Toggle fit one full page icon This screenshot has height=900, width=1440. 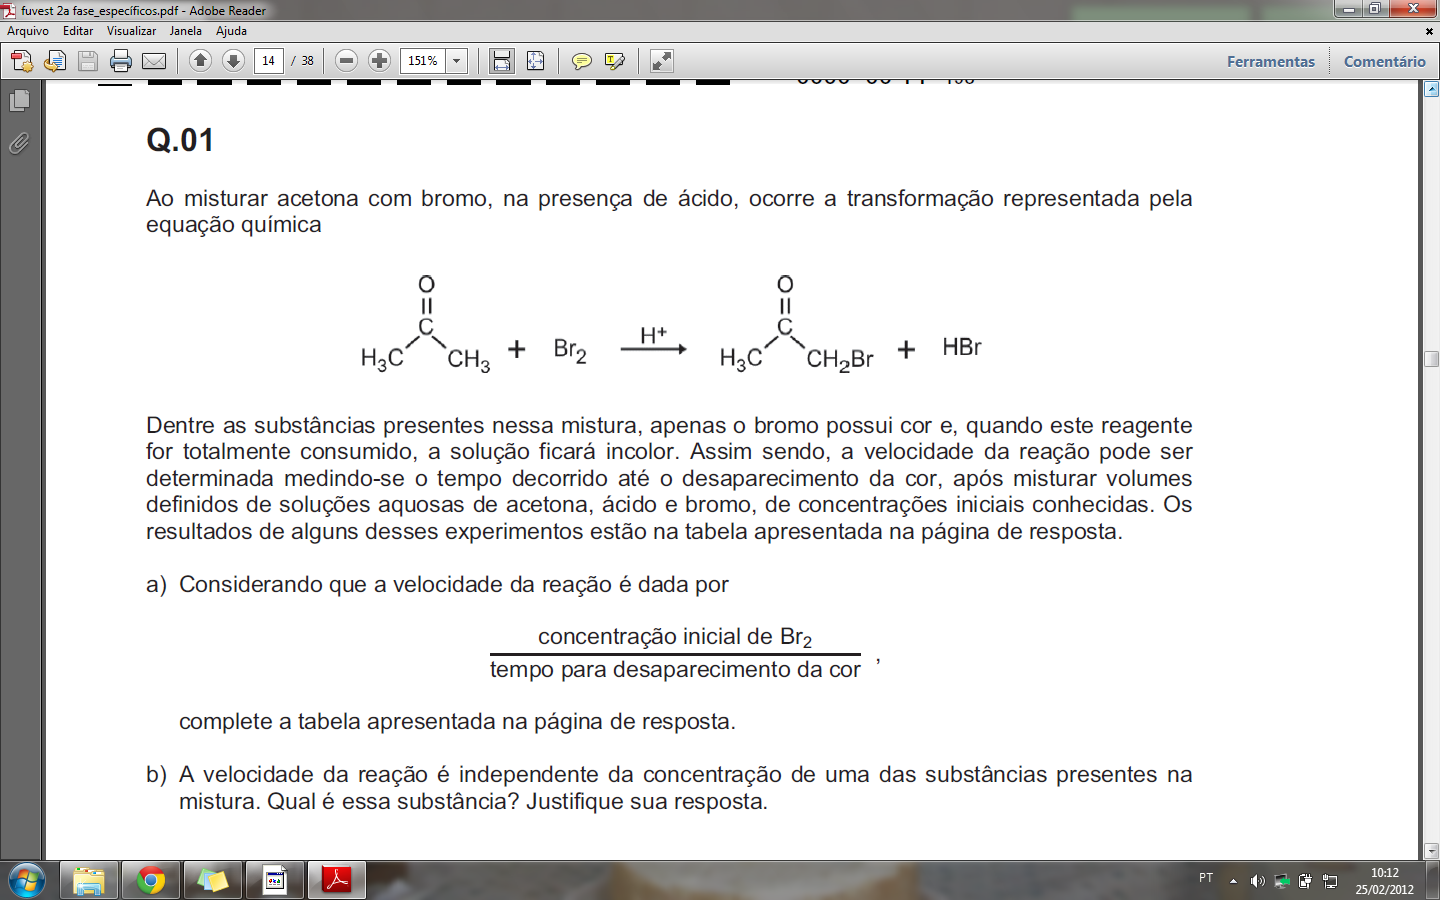tap(536, 61)
